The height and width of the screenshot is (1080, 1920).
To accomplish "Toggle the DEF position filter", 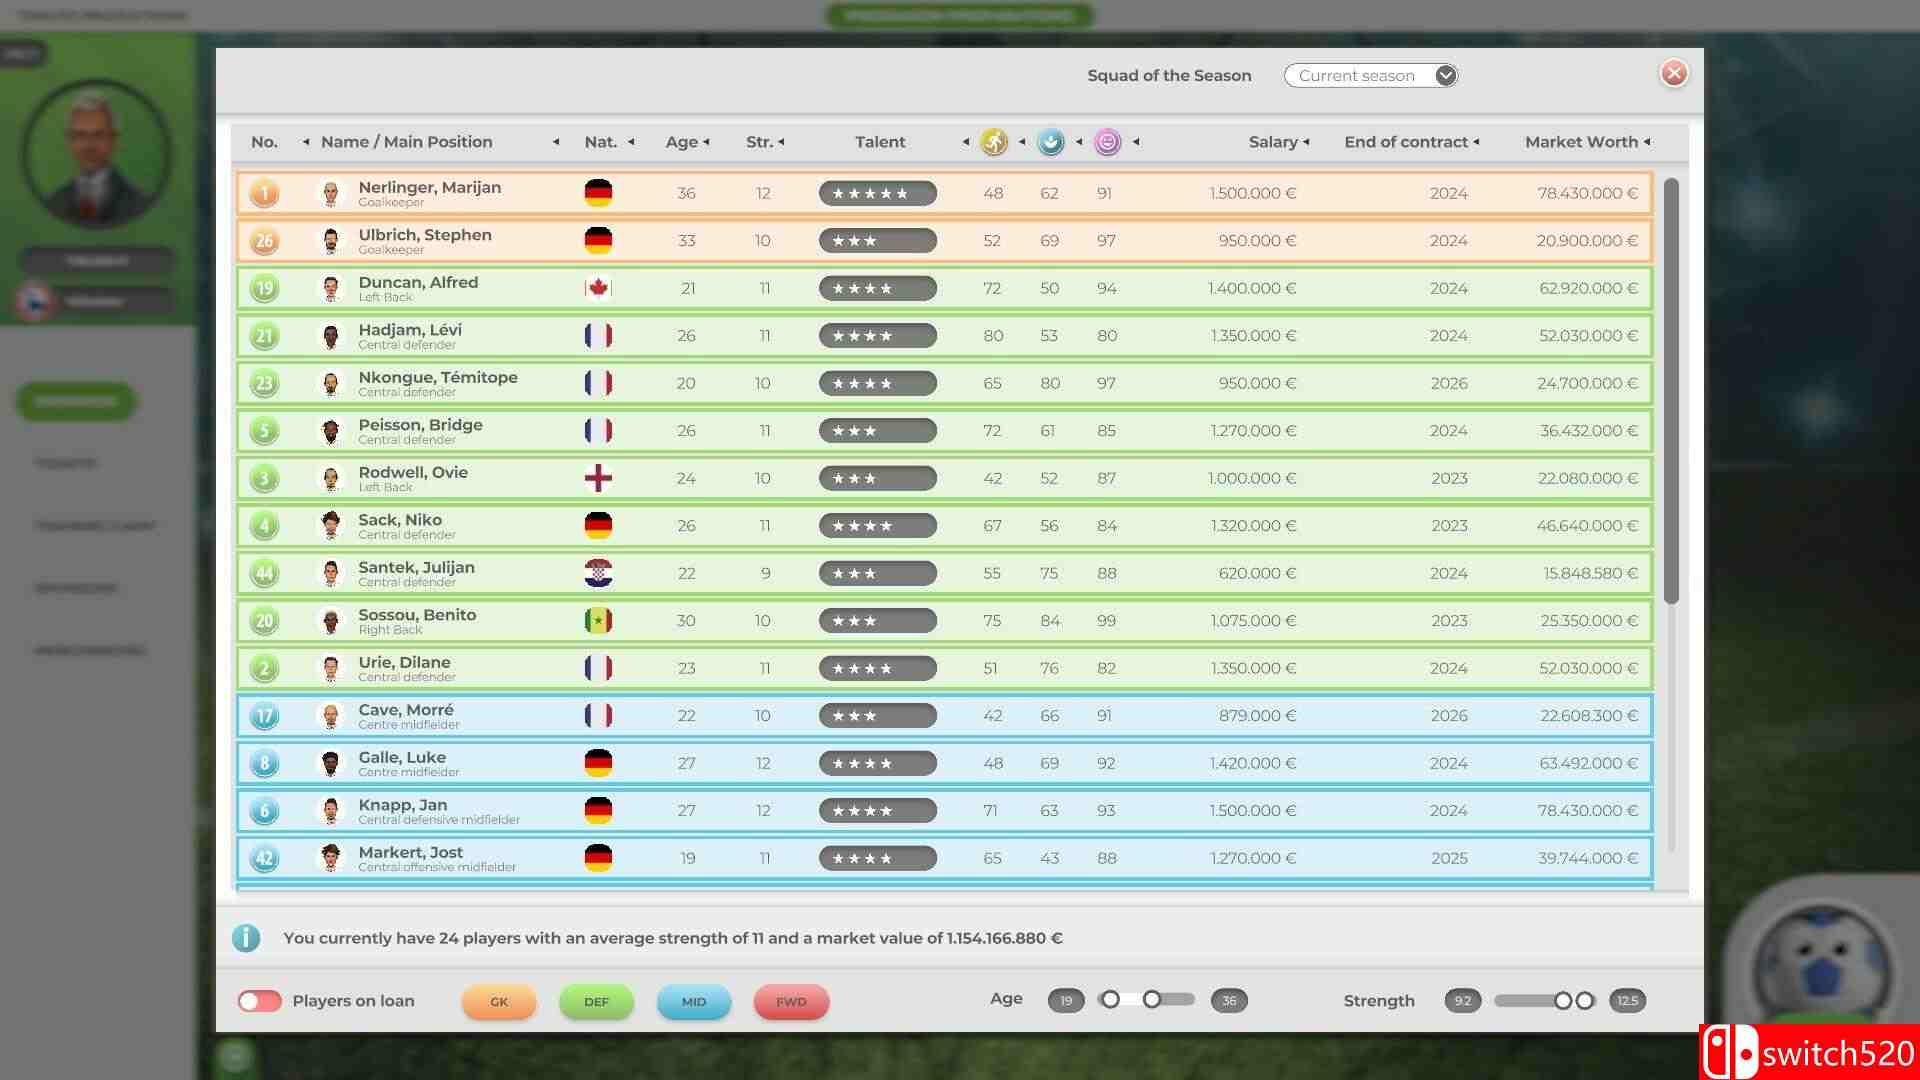I will (596, 1001).
